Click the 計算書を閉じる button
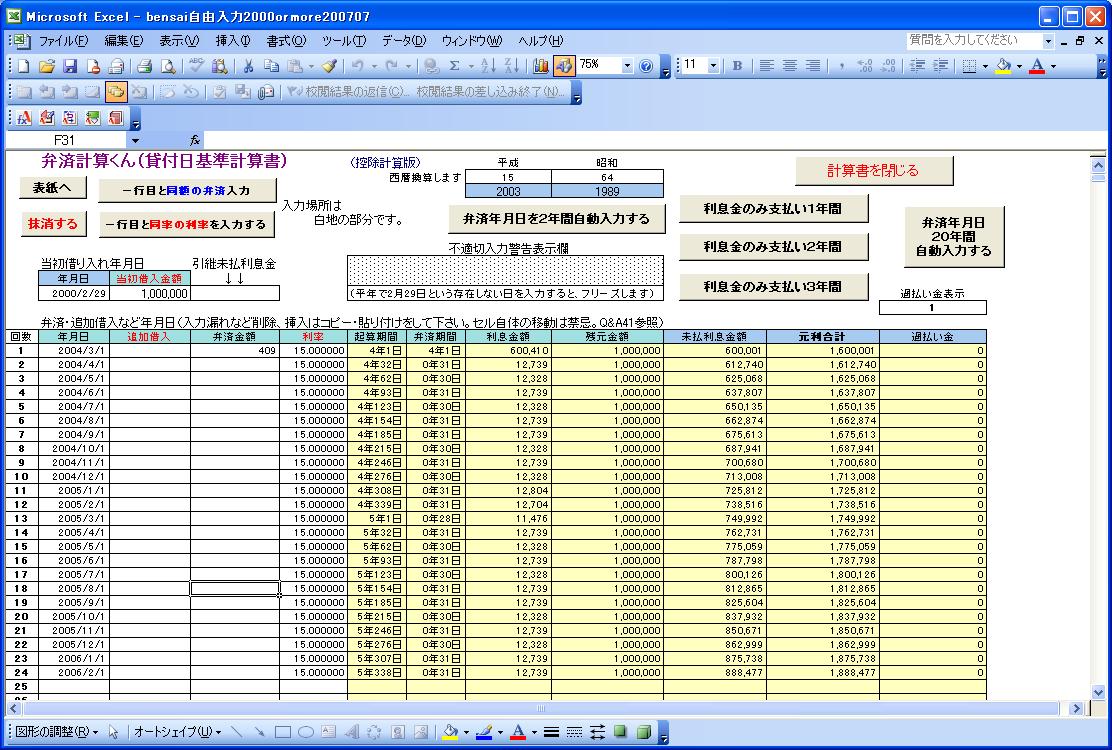Image resolution: width=1112 pixels, height=750 pixels. coord(874,170)
